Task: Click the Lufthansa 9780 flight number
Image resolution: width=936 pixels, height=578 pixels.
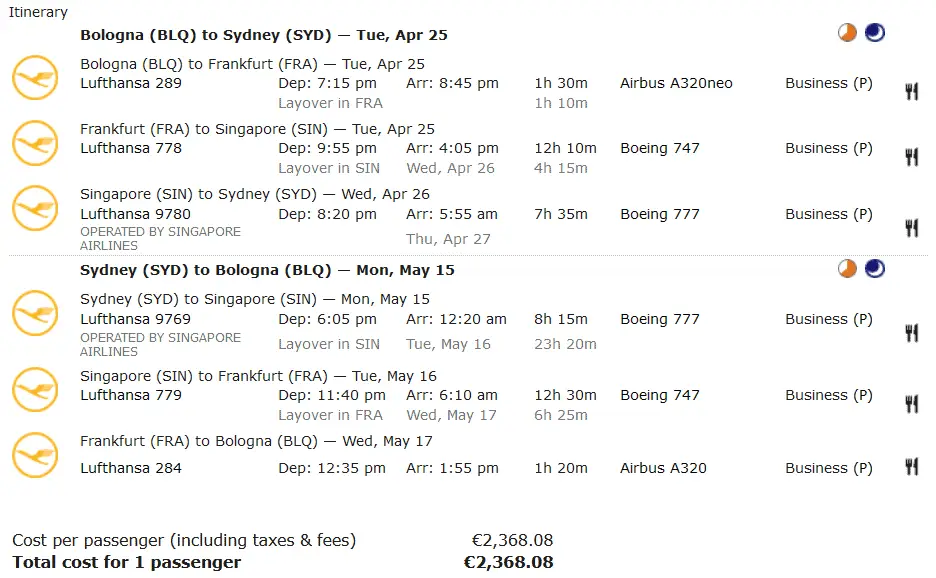Action: click(x=135, y=214)
